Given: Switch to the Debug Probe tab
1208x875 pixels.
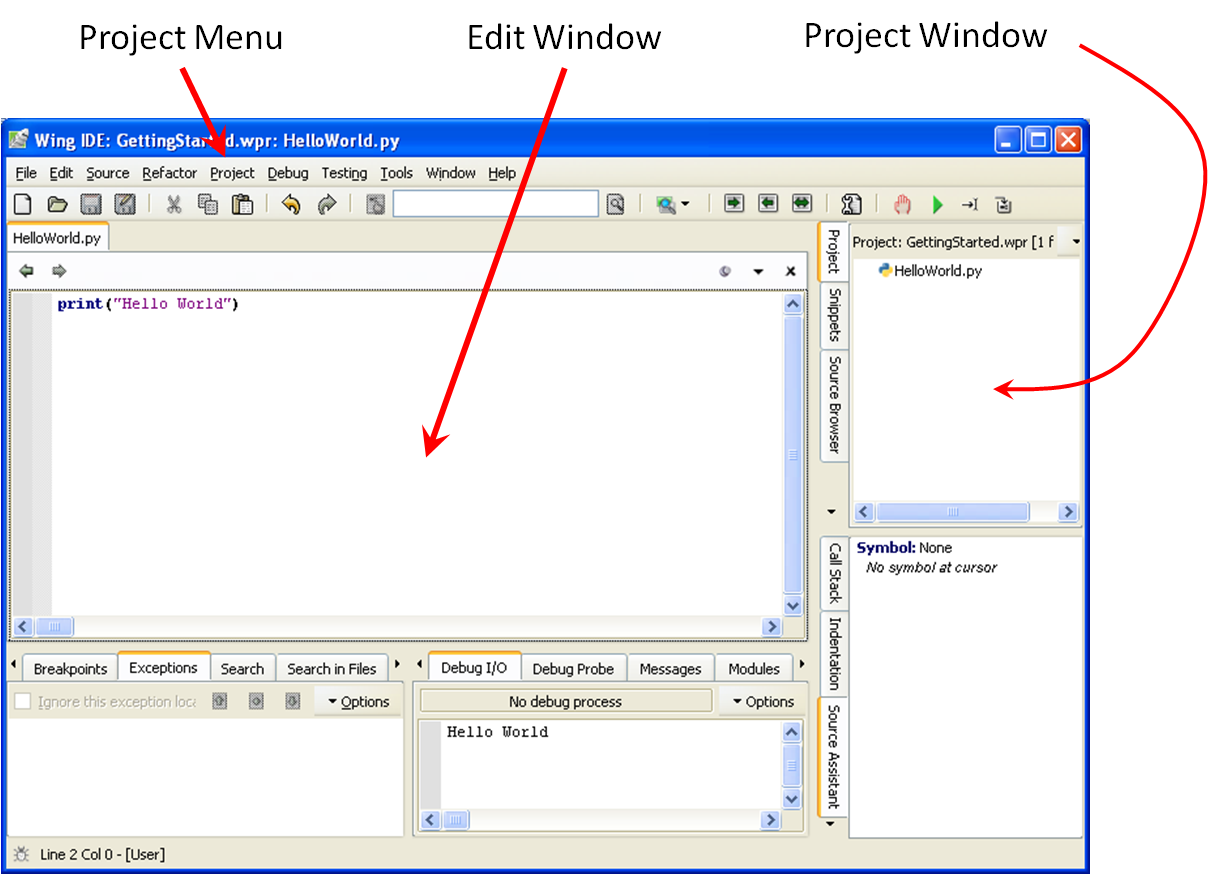Looking at the screenshot, I should coord(573,669).
